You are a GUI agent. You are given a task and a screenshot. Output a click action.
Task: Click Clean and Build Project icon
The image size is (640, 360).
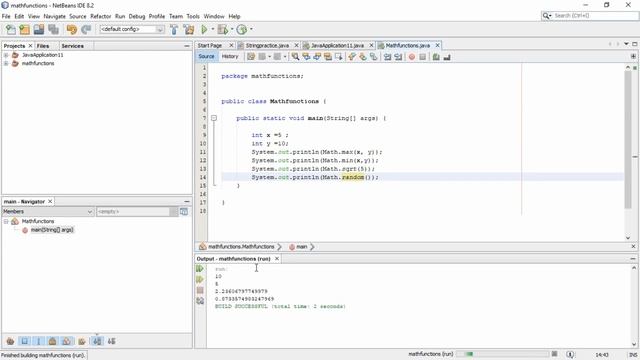tap(189, 29)
